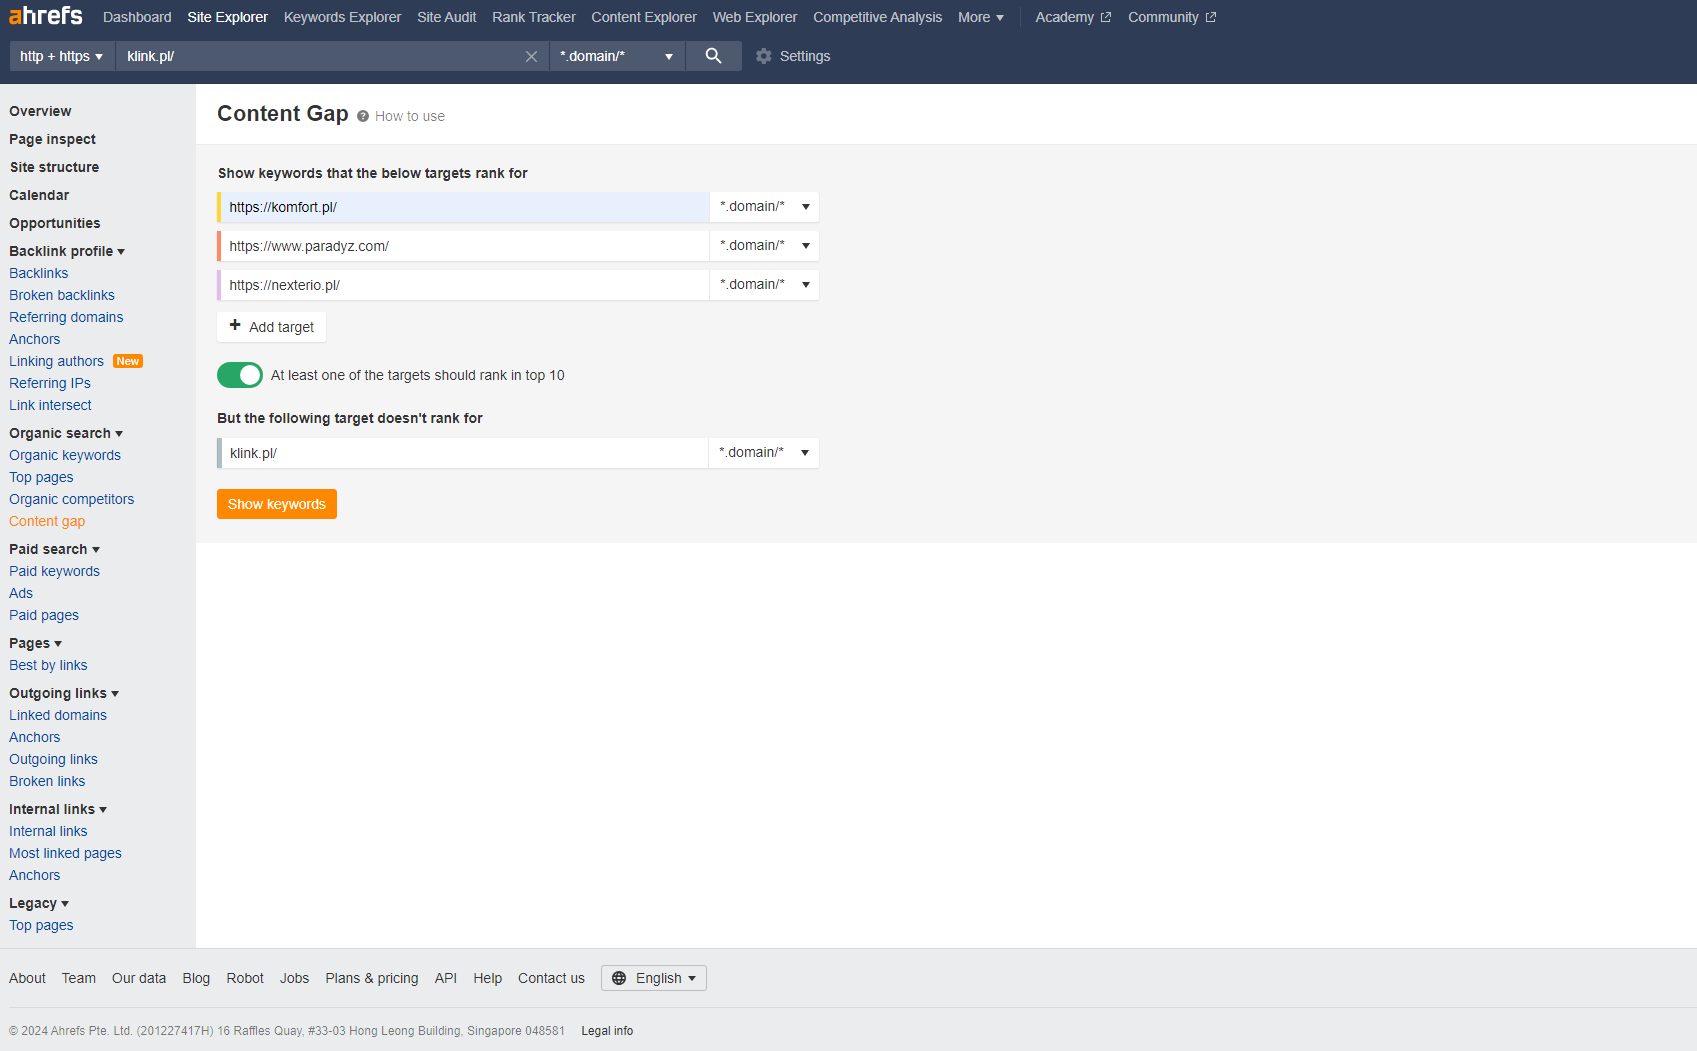Open the Settings gear icon
Viewport: 1697px width, 1051px height.
764,56
